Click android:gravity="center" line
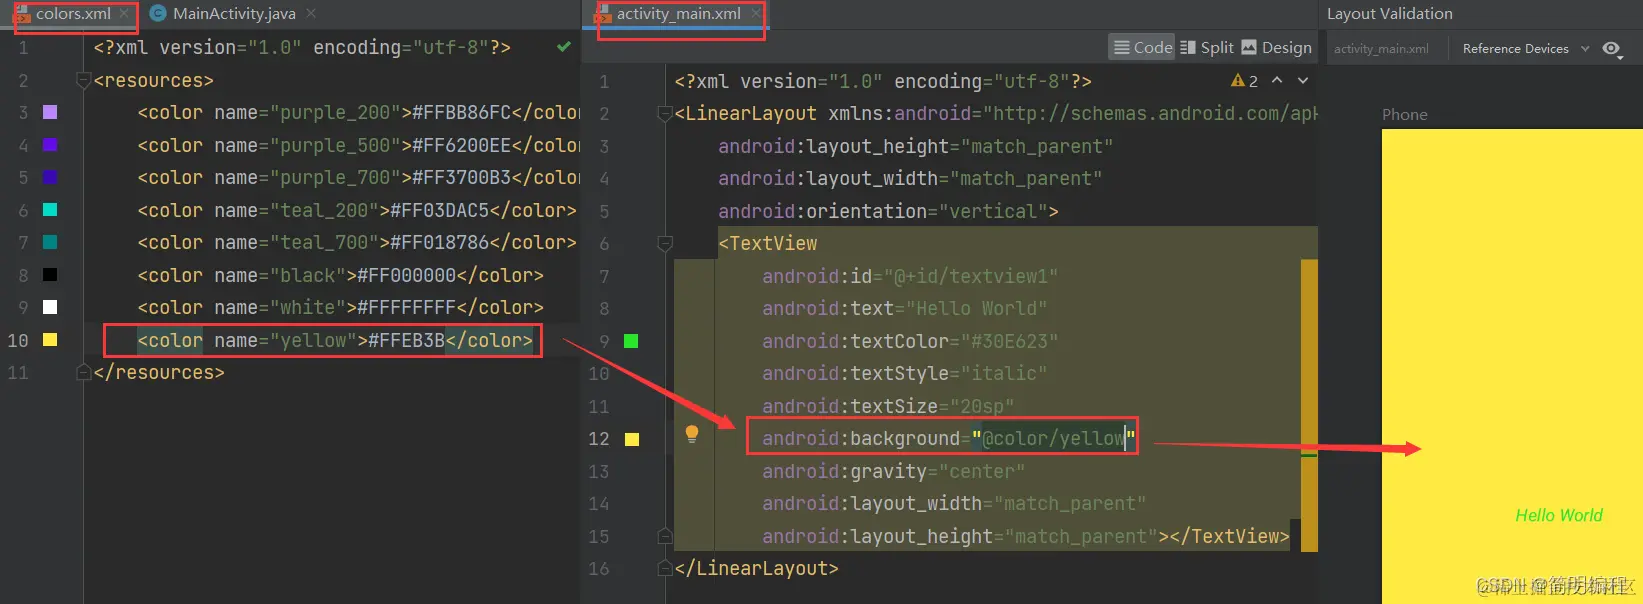This screenshot has height=604, width=1643. (893, 471)
